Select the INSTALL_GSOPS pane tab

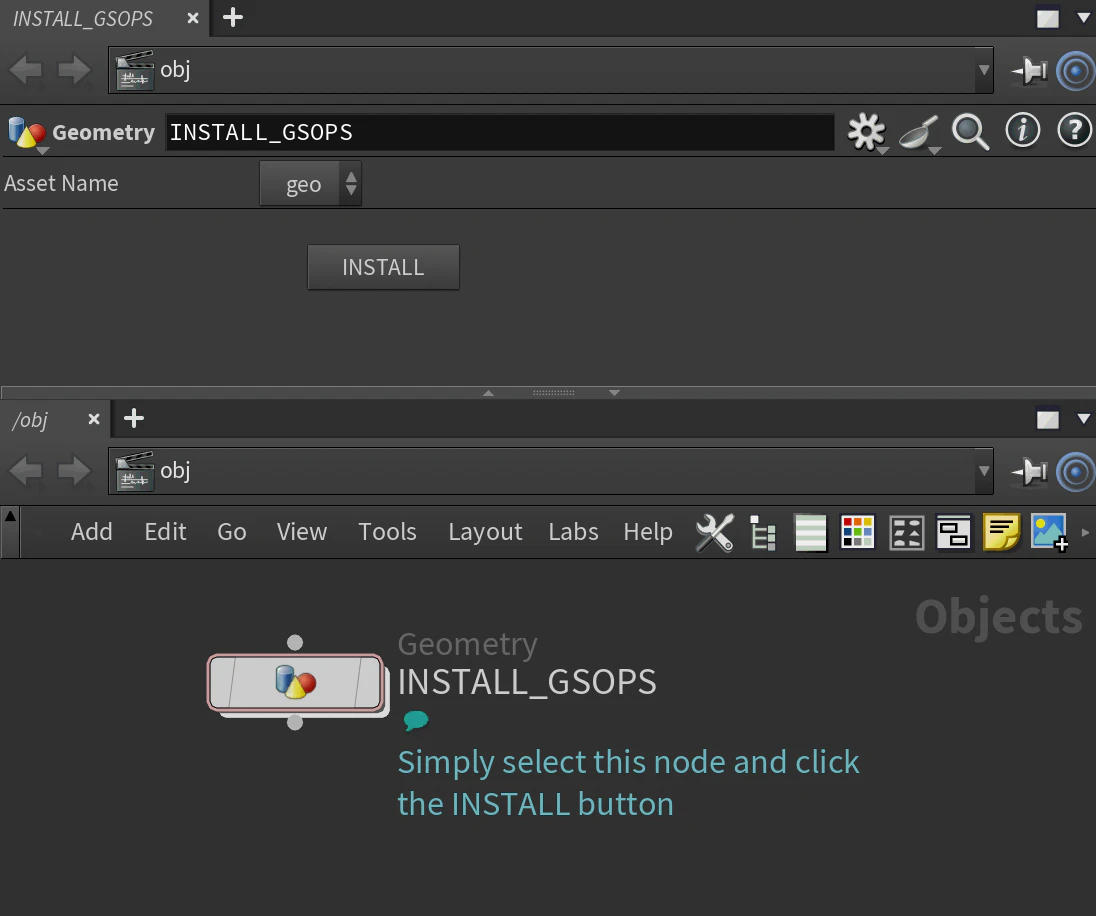point(83,19)
